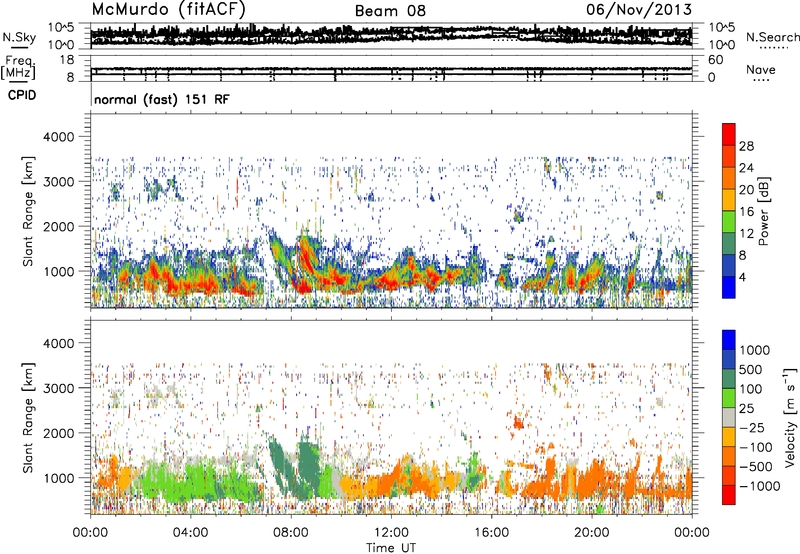Viewport: 800px width, 554px height.
Task: Click the 'Beam 08' label
Action: (390, 11)
